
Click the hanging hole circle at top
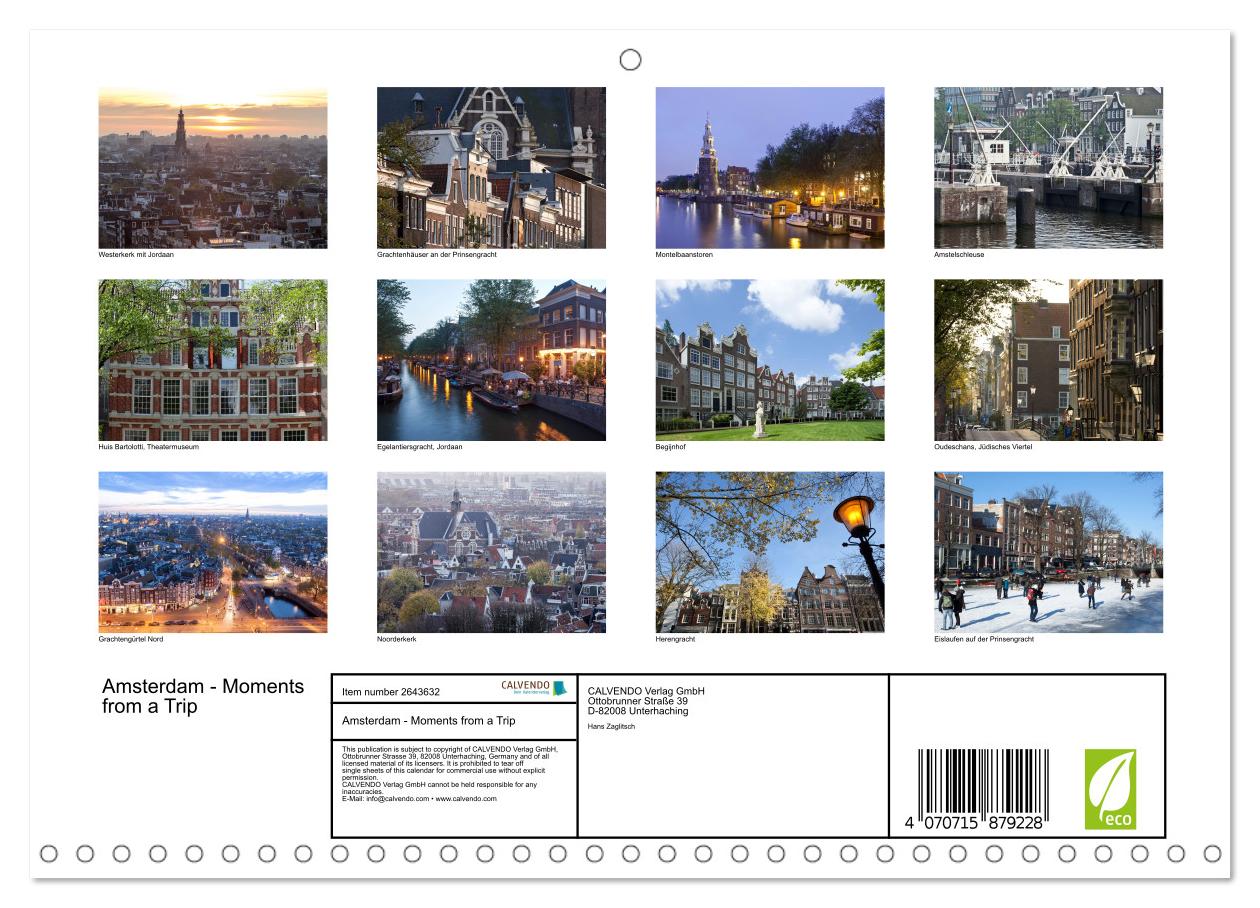pos(630,60)
